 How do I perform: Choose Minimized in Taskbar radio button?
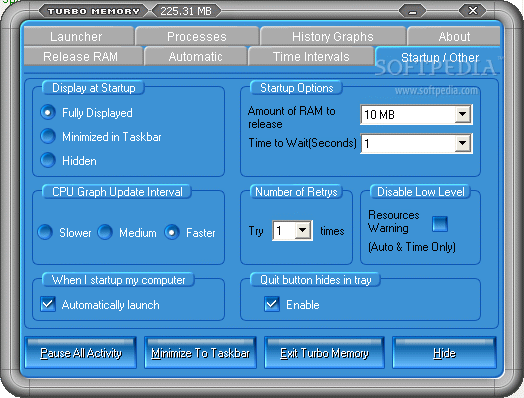click(48, 136)
